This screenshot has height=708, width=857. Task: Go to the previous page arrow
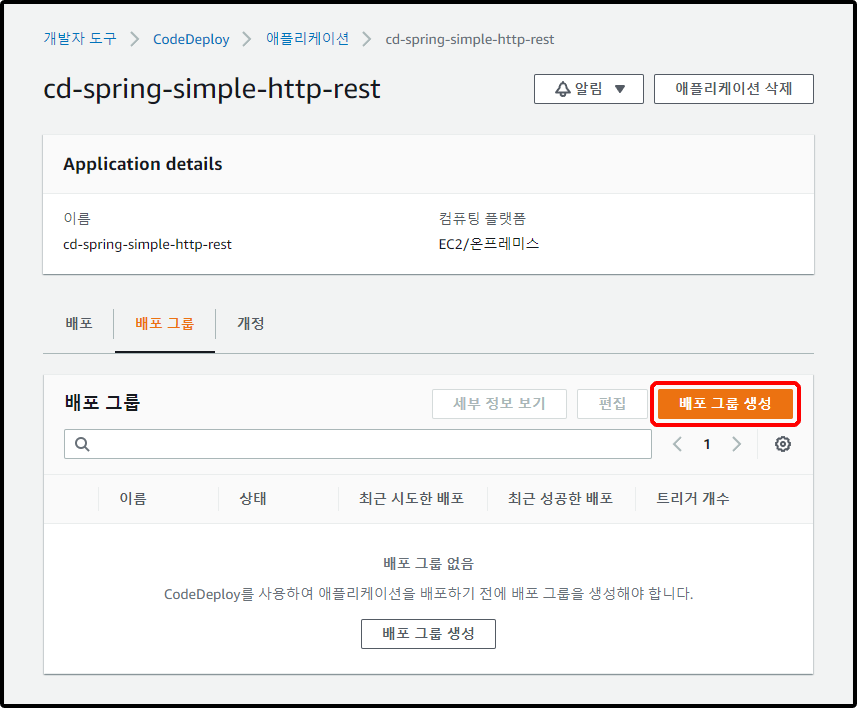tap(678, 444)
